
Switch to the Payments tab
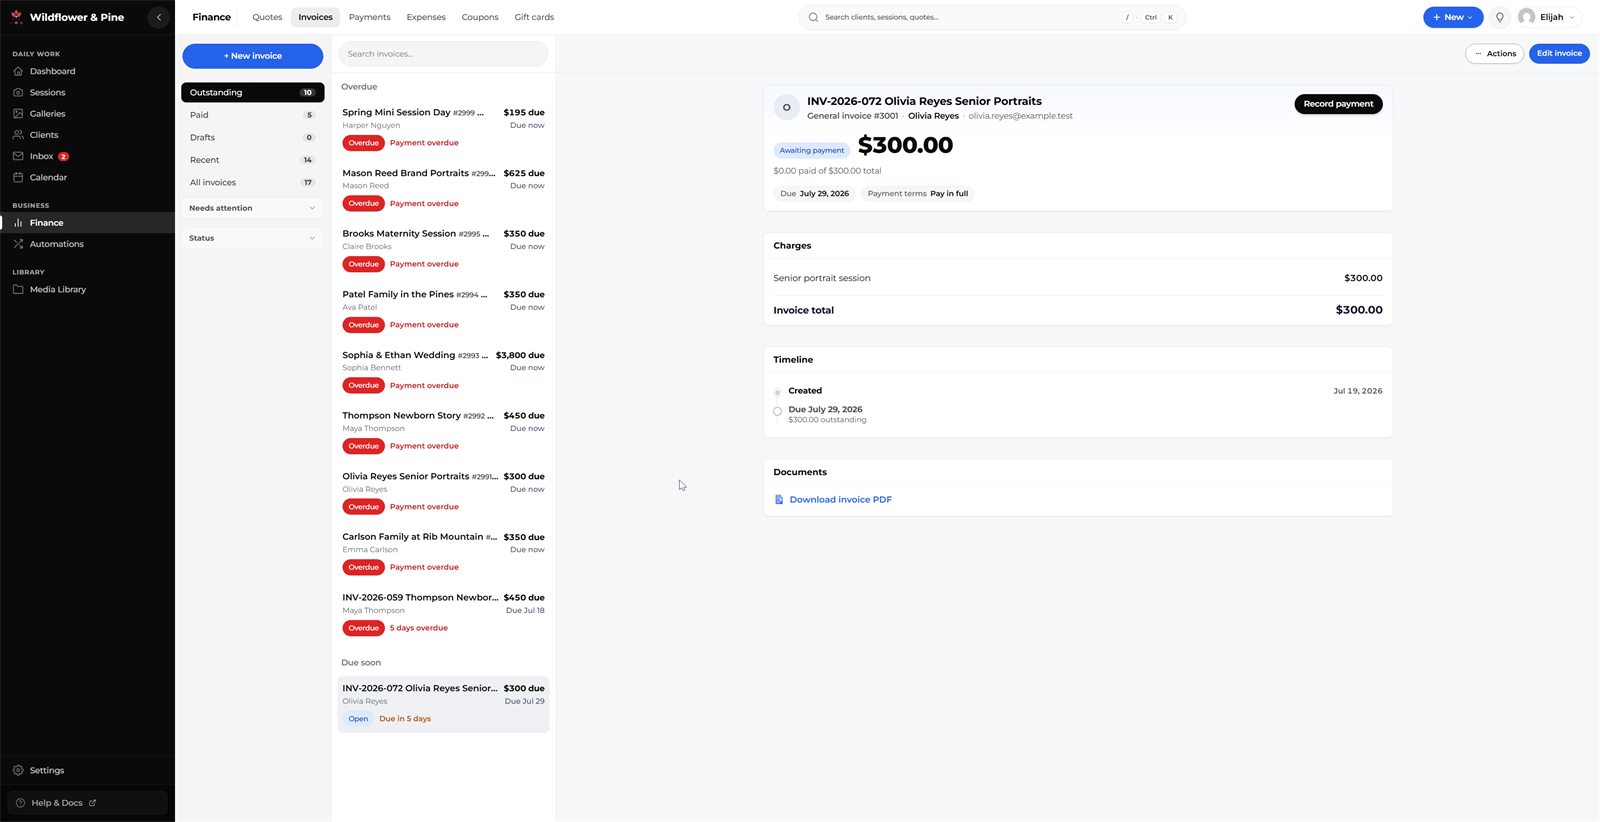[369, 17]
